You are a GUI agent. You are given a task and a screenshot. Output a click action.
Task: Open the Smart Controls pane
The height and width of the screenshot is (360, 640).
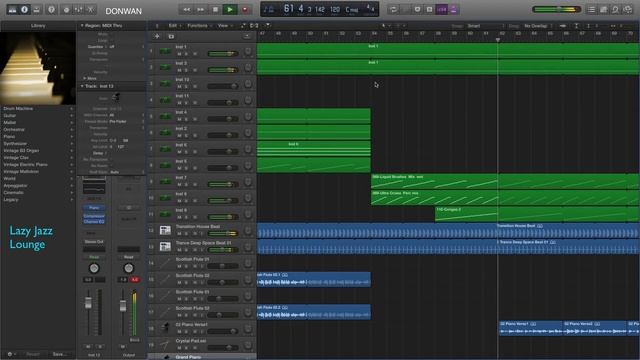tap(66, 10)
